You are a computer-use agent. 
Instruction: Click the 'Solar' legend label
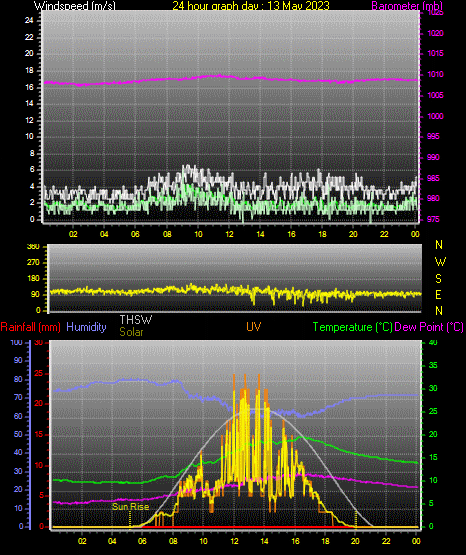pyautogui.click(x=131, y=332)
